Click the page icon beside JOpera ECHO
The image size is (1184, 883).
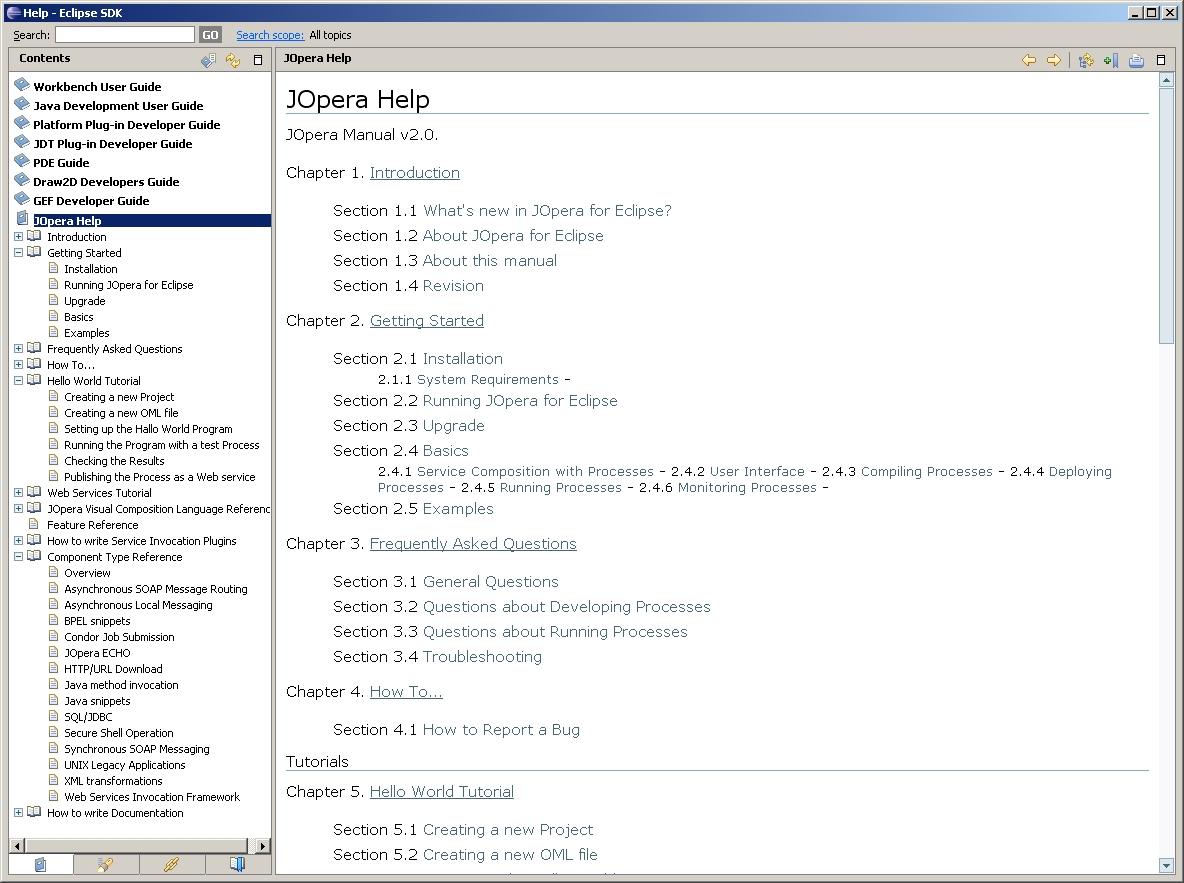pos(54,652)
